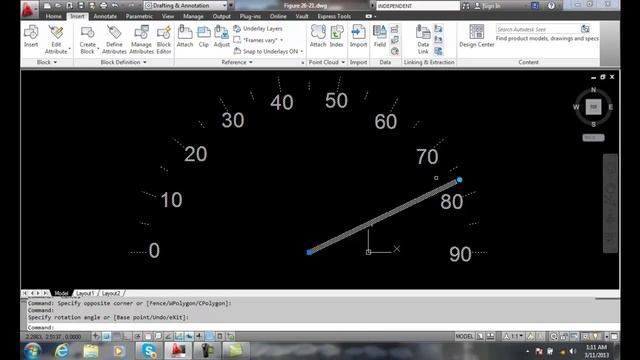Open Design Center

(x=476, y=36)
